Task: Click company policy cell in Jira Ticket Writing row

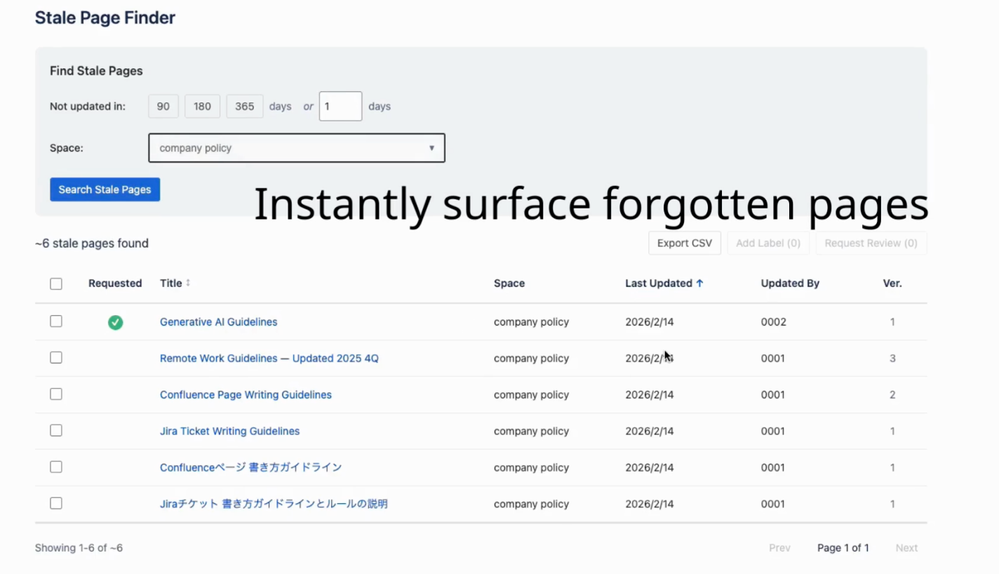Action: 531,431
